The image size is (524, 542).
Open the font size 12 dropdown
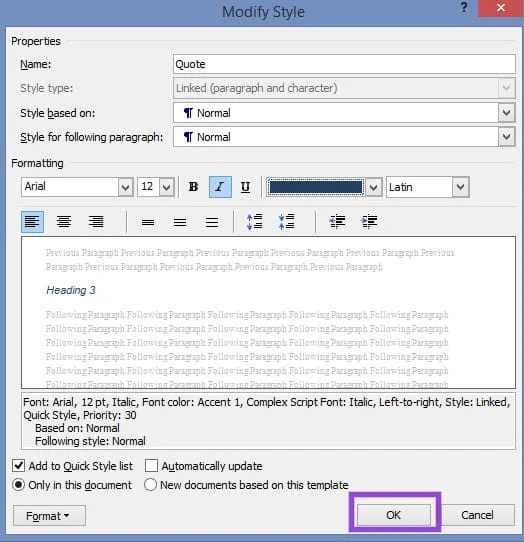click(167, 187)
